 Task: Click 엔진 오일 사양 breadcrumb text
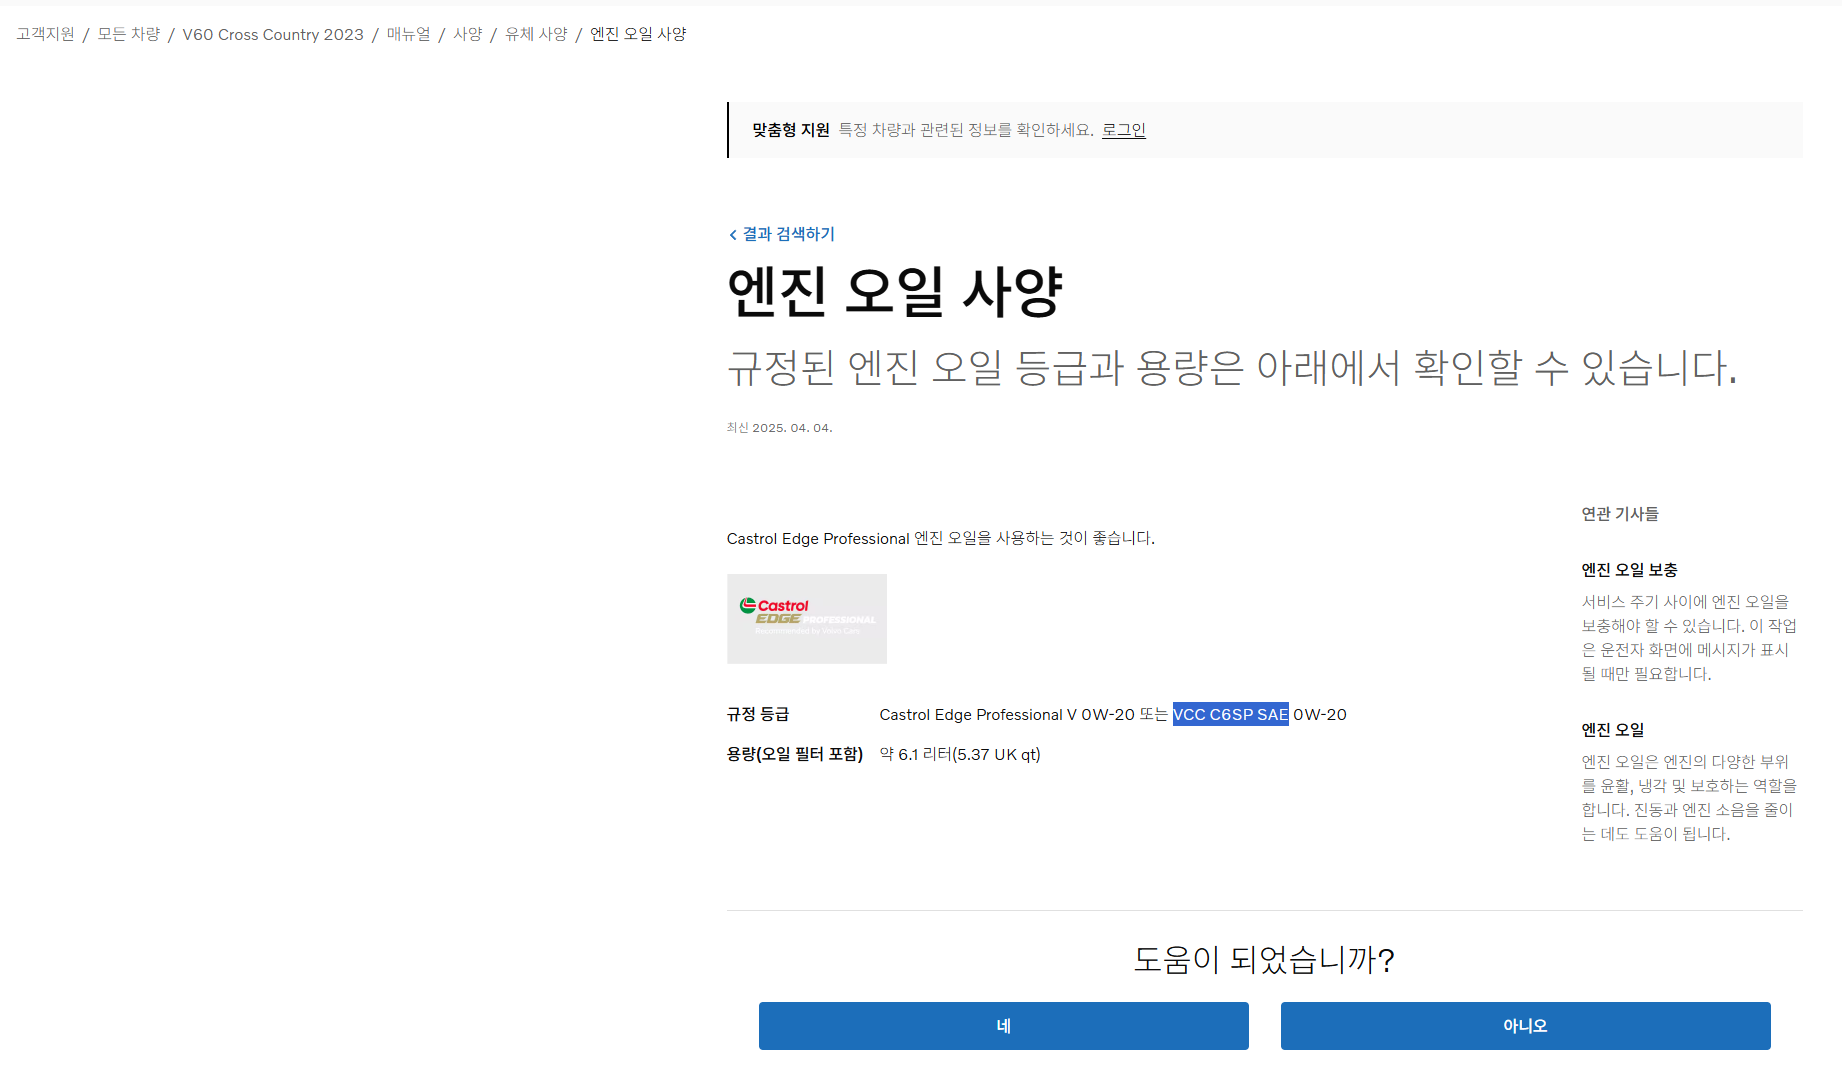(638, 34)
